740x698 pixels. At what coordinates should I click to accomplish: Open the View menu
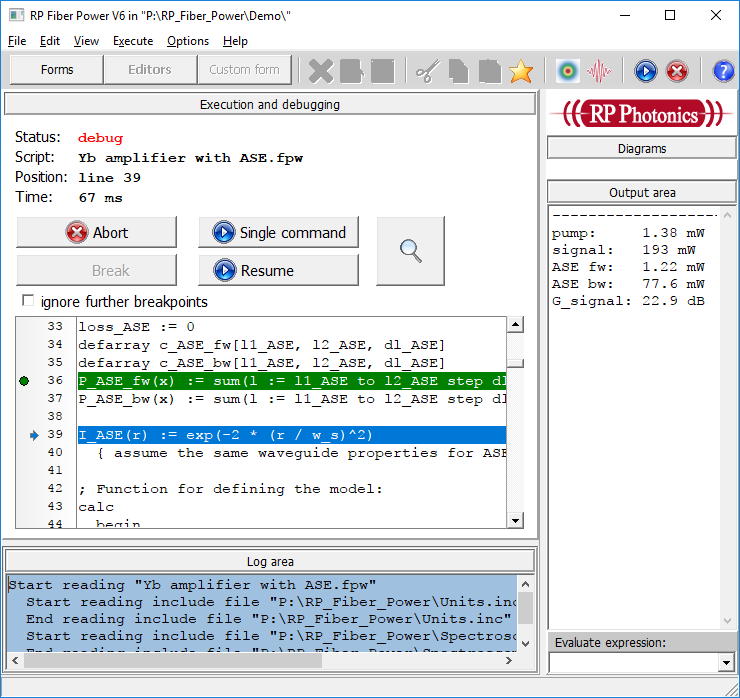(x=86, y=41)
